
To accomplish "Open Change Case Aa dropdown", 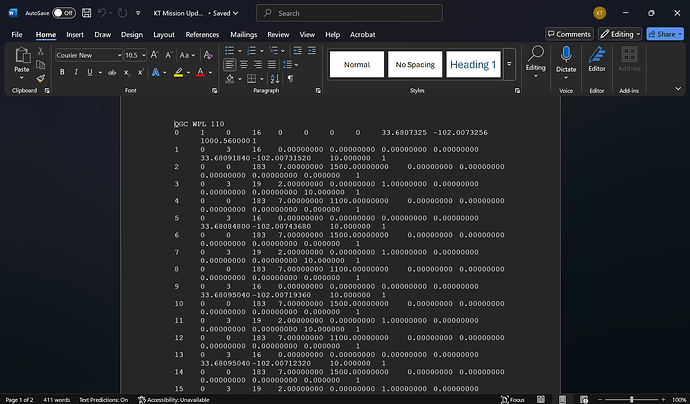I will (x=187, y=55).
